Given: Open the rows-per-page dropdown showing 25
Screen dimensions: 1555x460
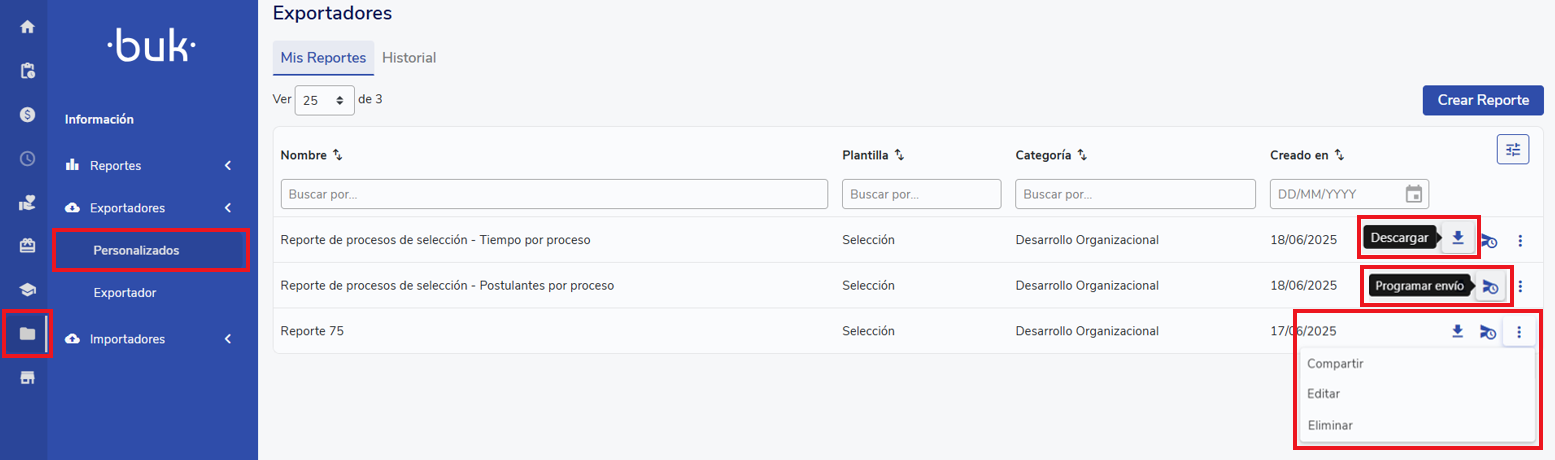Looking at the screenshot, I should [x=324, y=100].
